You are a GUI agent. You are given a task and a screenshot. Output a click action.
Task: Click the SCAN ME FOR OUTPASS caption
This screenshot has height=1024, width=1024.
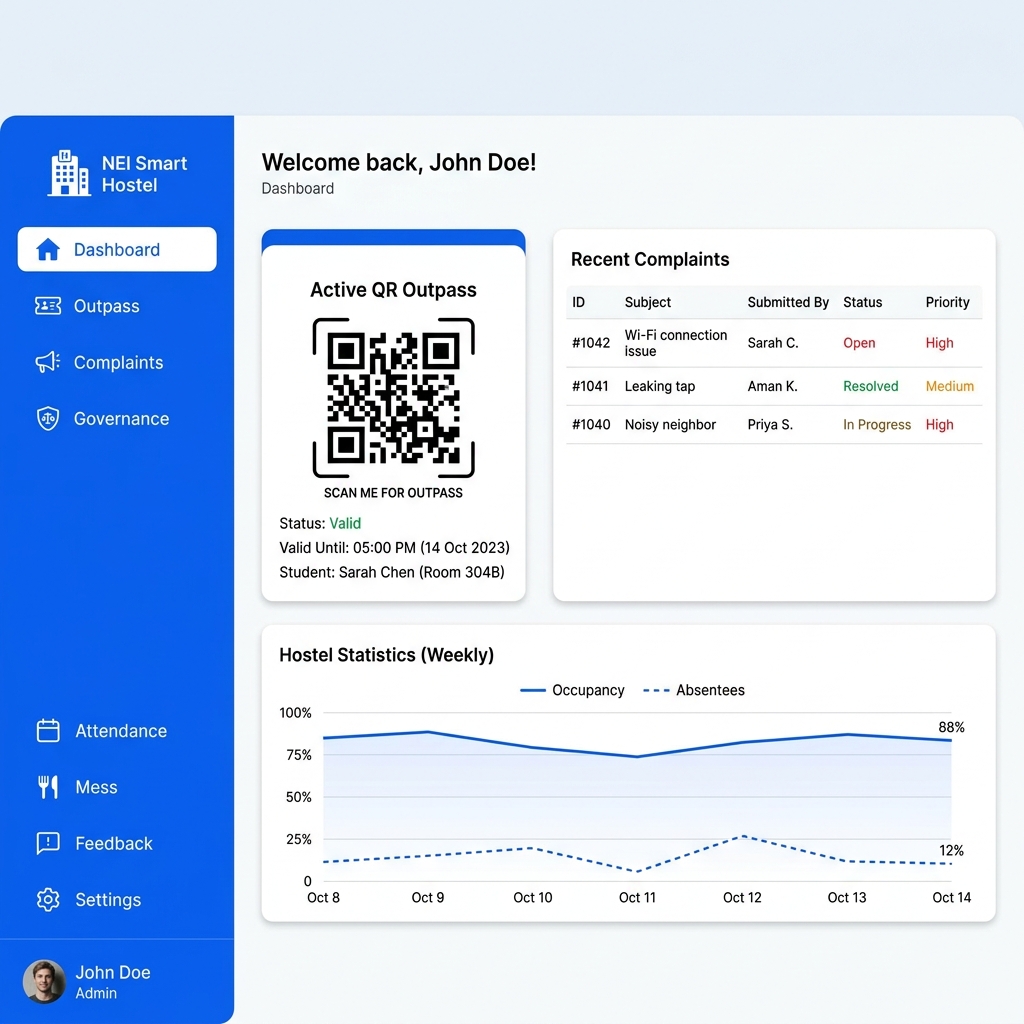[393, 492]
